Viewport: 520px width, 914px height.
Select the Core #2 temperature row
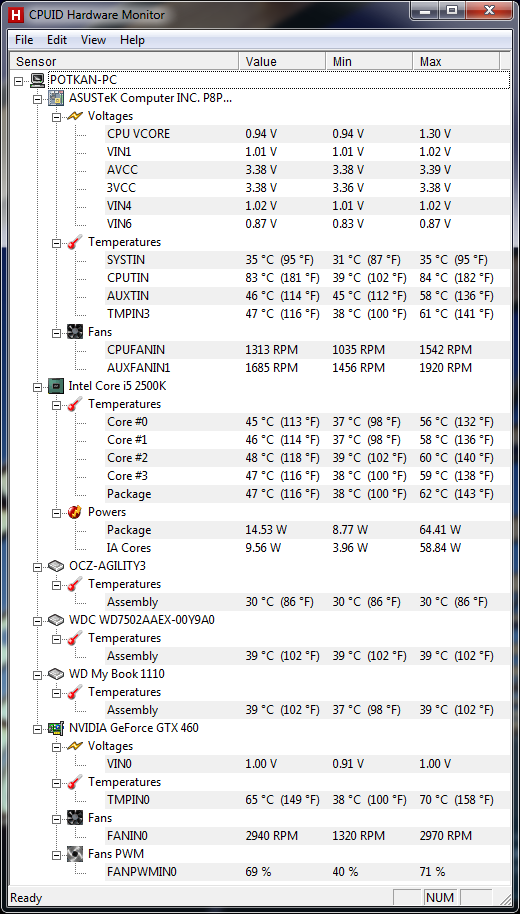click(306, 458)
